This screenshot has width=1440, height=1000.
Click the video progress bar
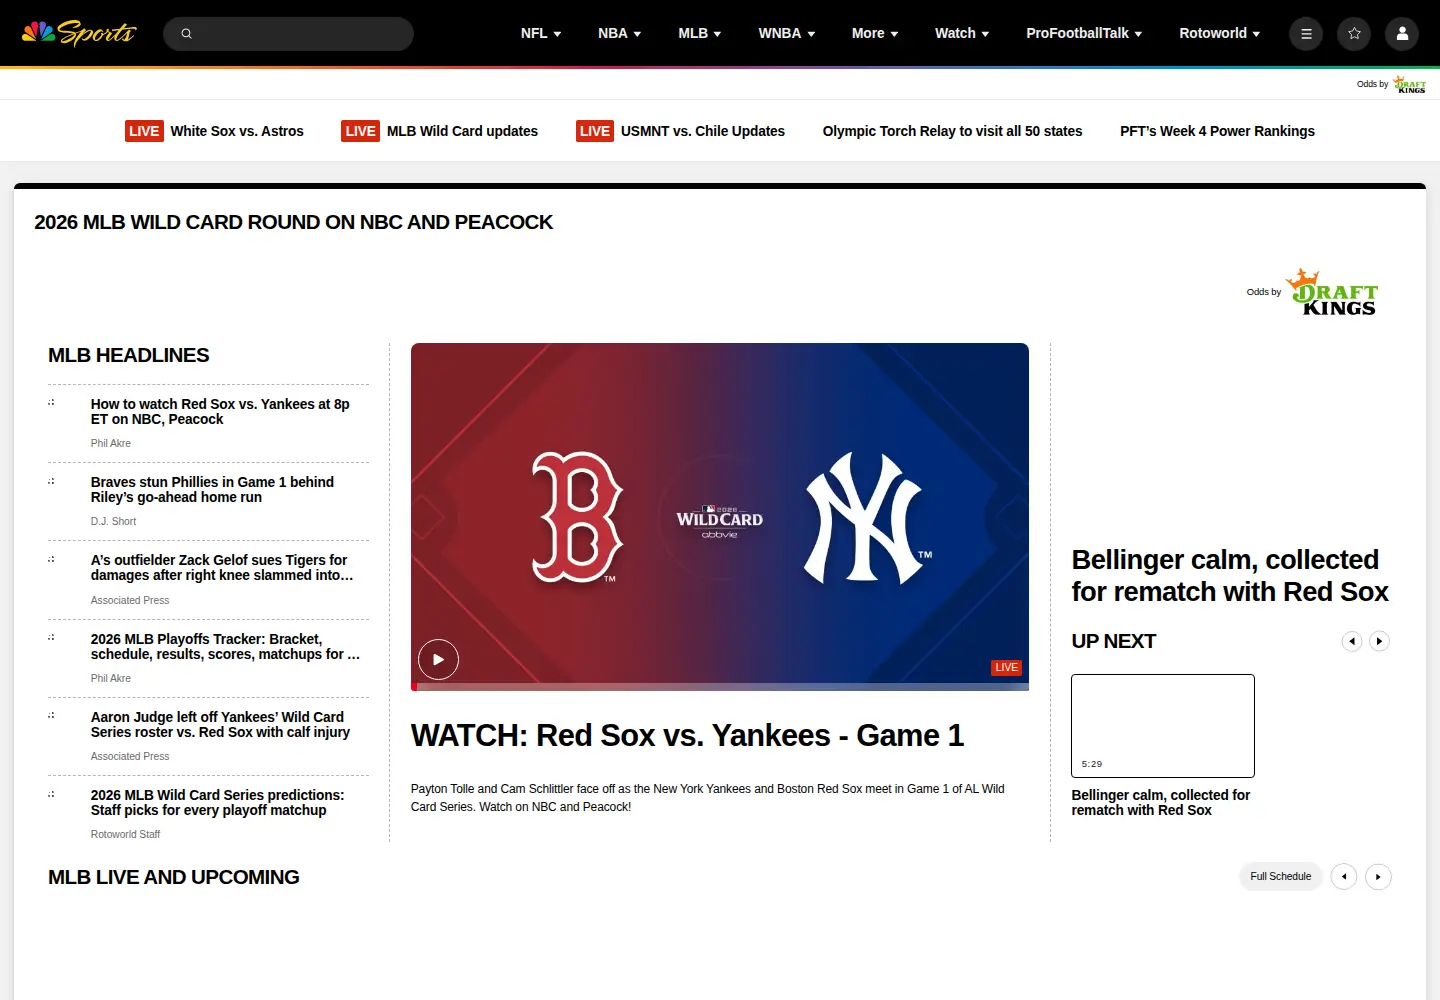[720, 687]
